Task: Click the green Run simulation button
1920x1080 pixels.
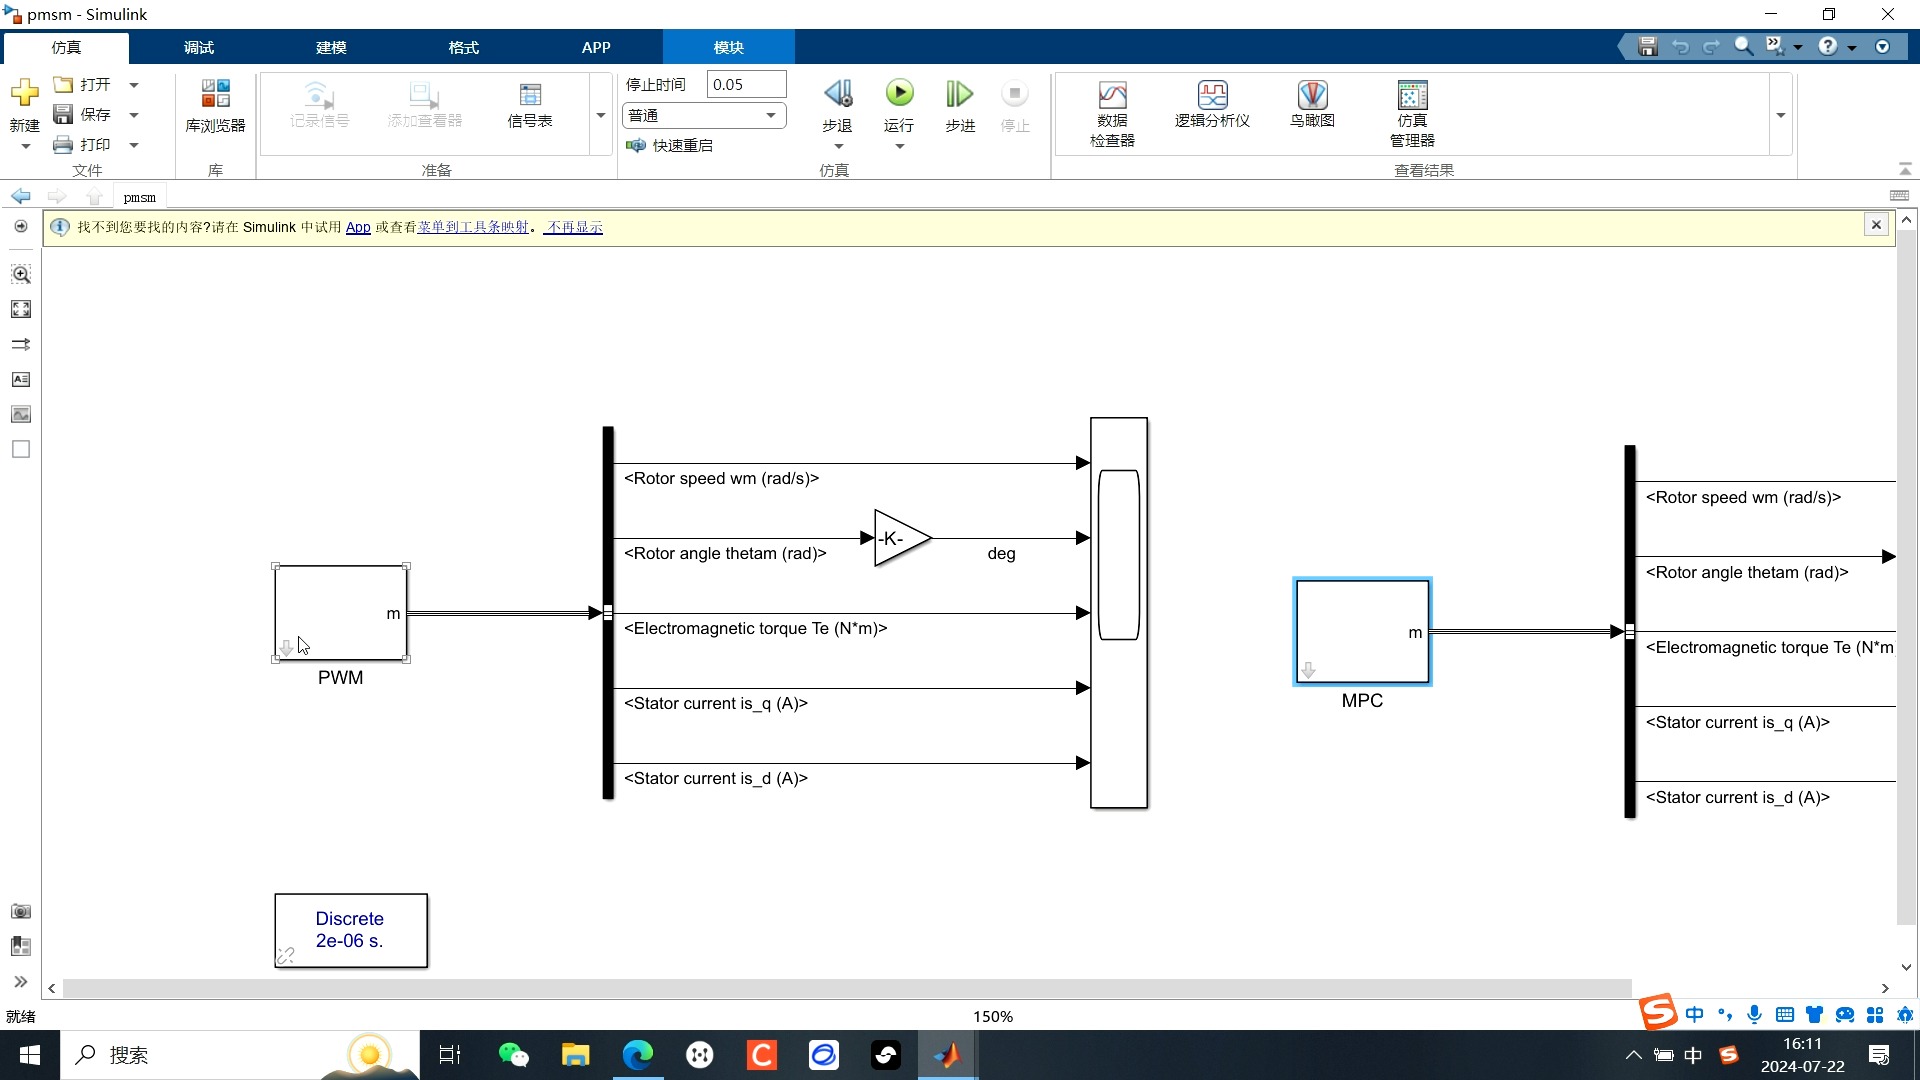Action: pos(899,94)
